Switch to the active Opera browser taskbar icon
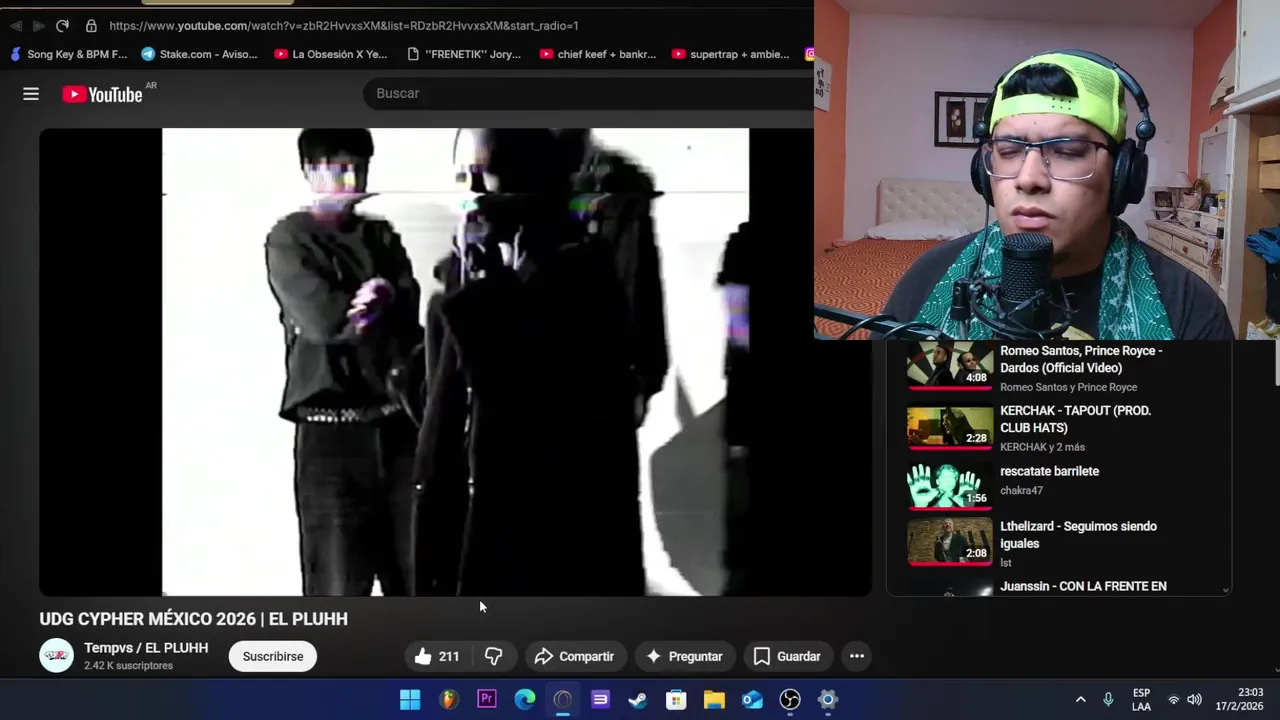The height and width of the screenshot is (720, 1280). click(x=563, y=699)
